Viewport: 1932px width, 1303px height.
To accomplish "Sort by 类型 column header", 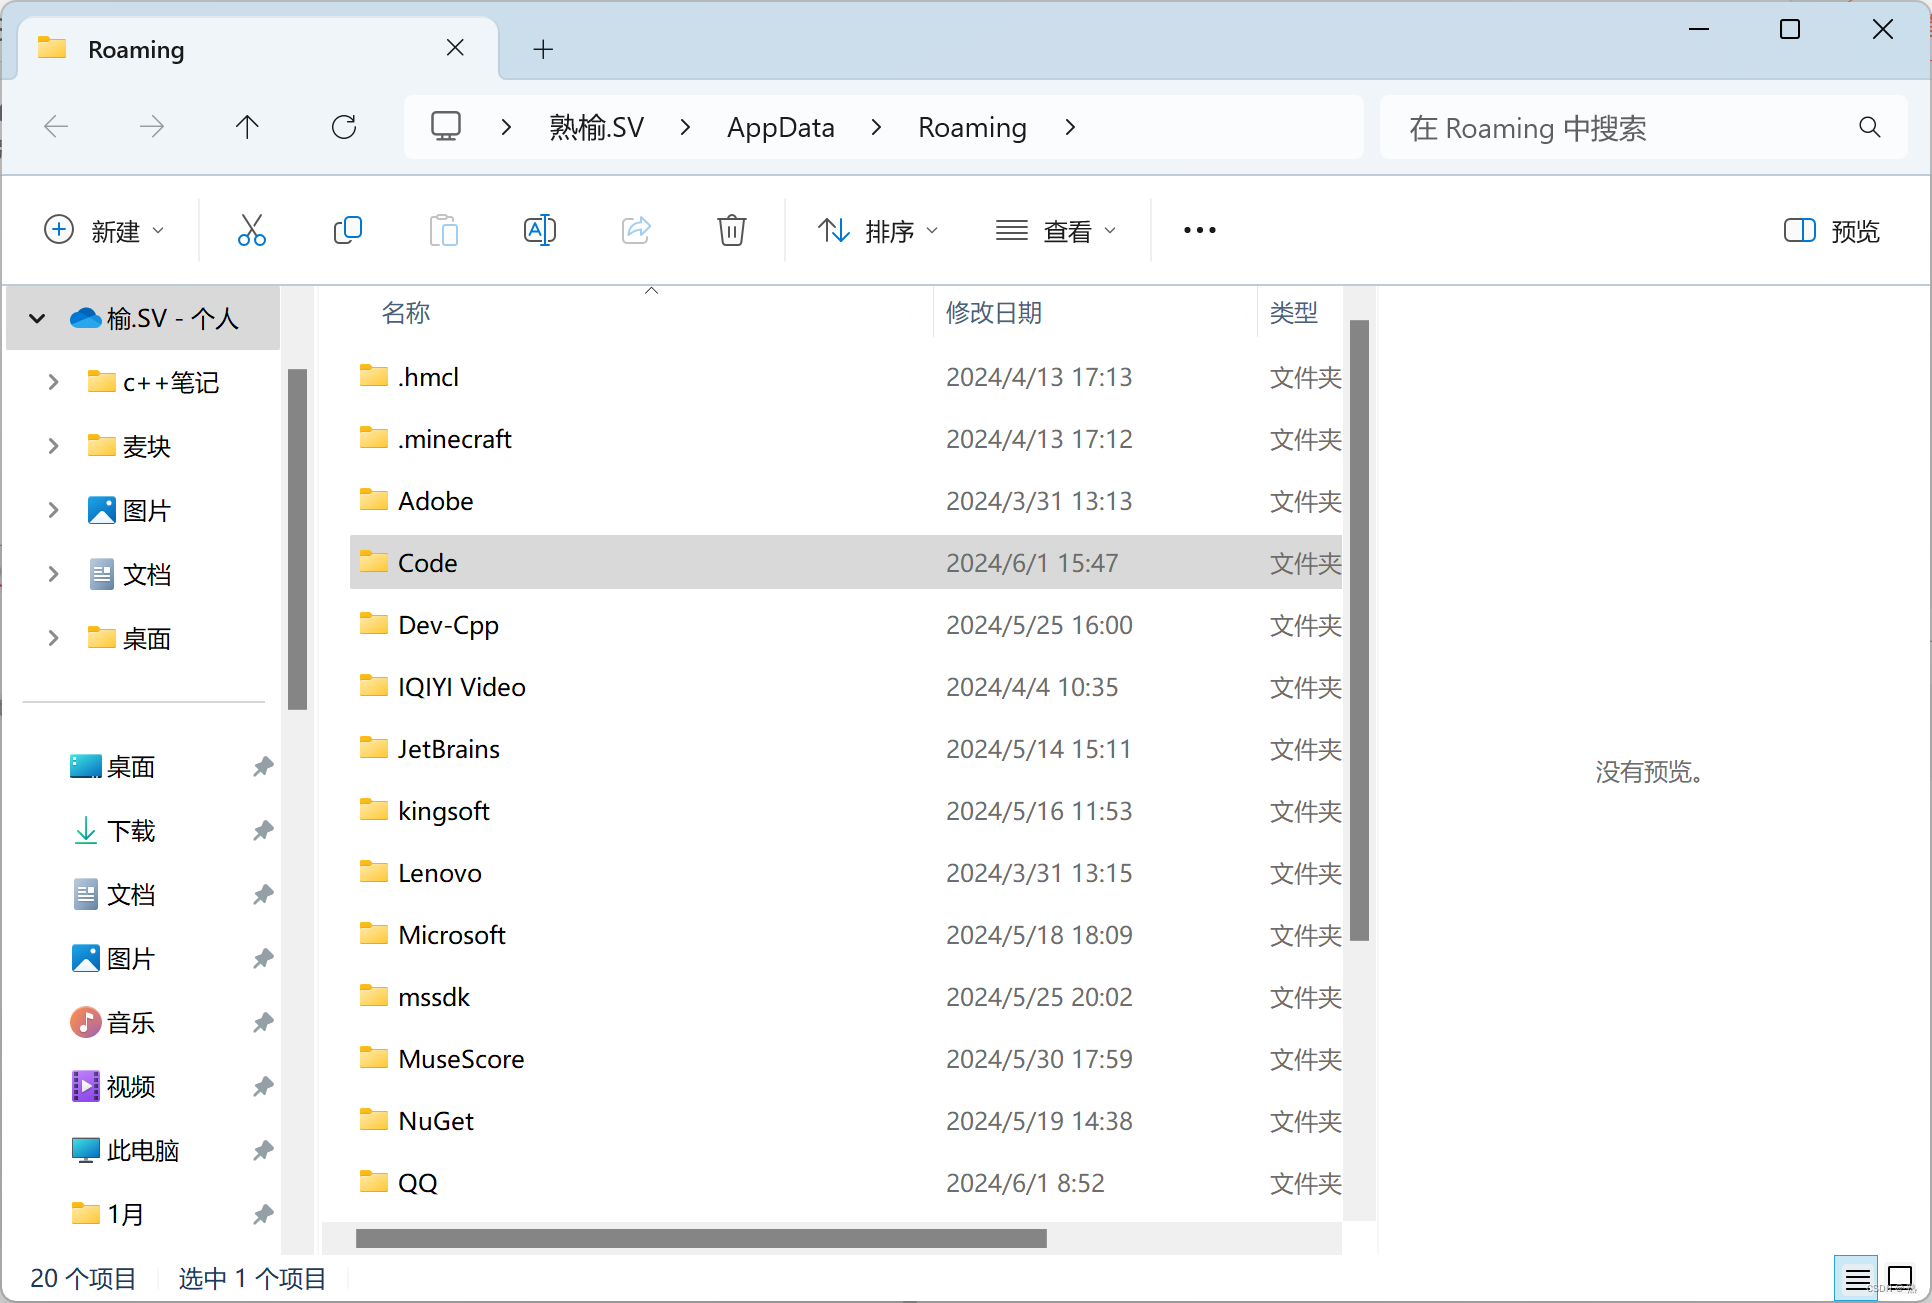I will coord(1294,313).
